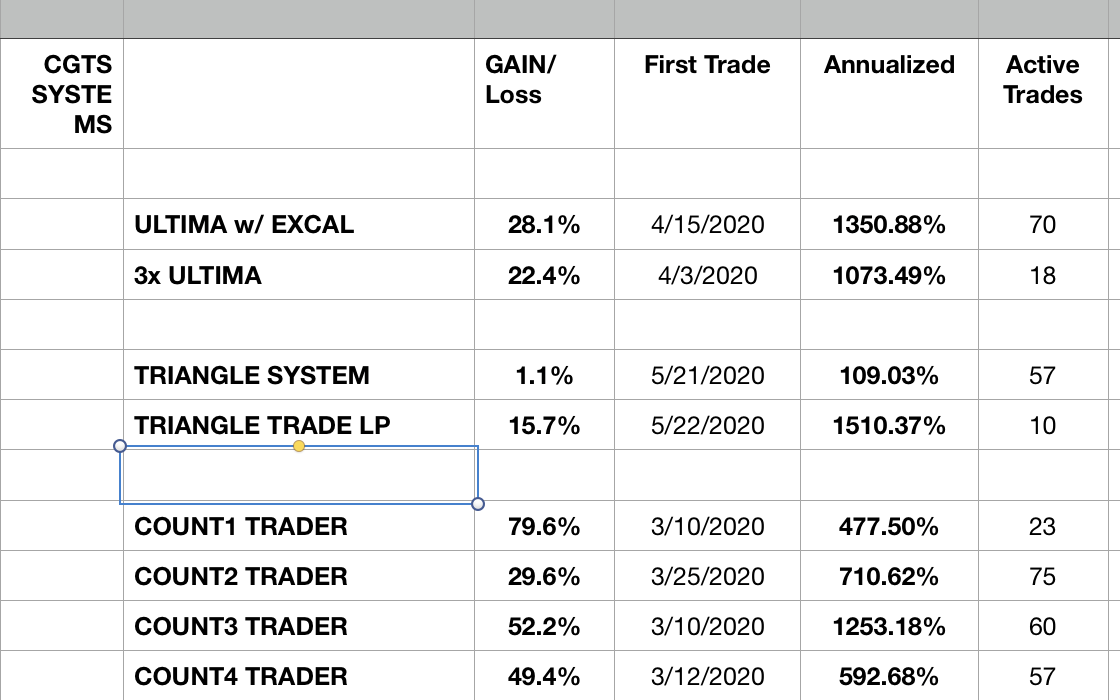Select the active trades value 75
The width and height of the screenshot is (1120, 700).
(1043, 577)
